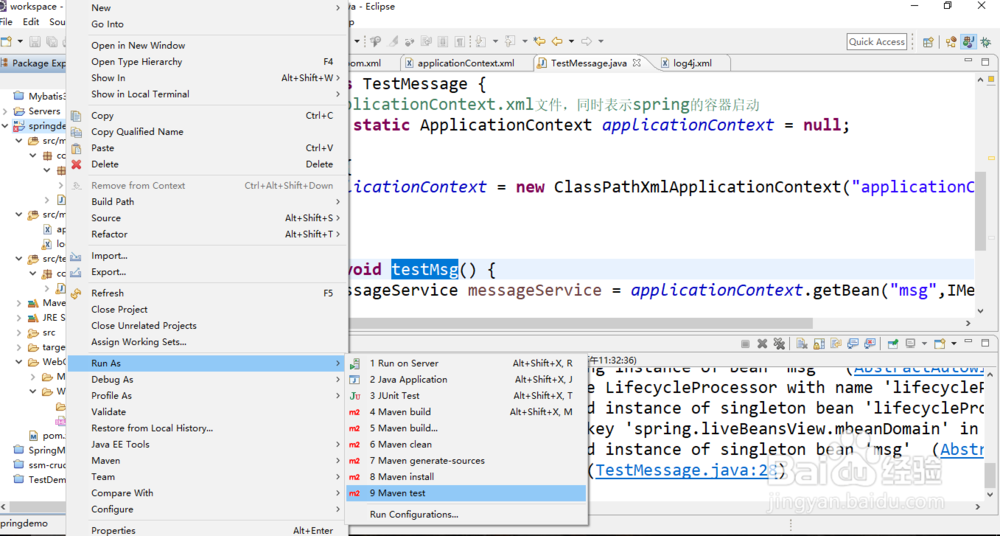1000x536 pixels.
Task: Select pom.xml file in Package Explorer
Action: [46, 436]
